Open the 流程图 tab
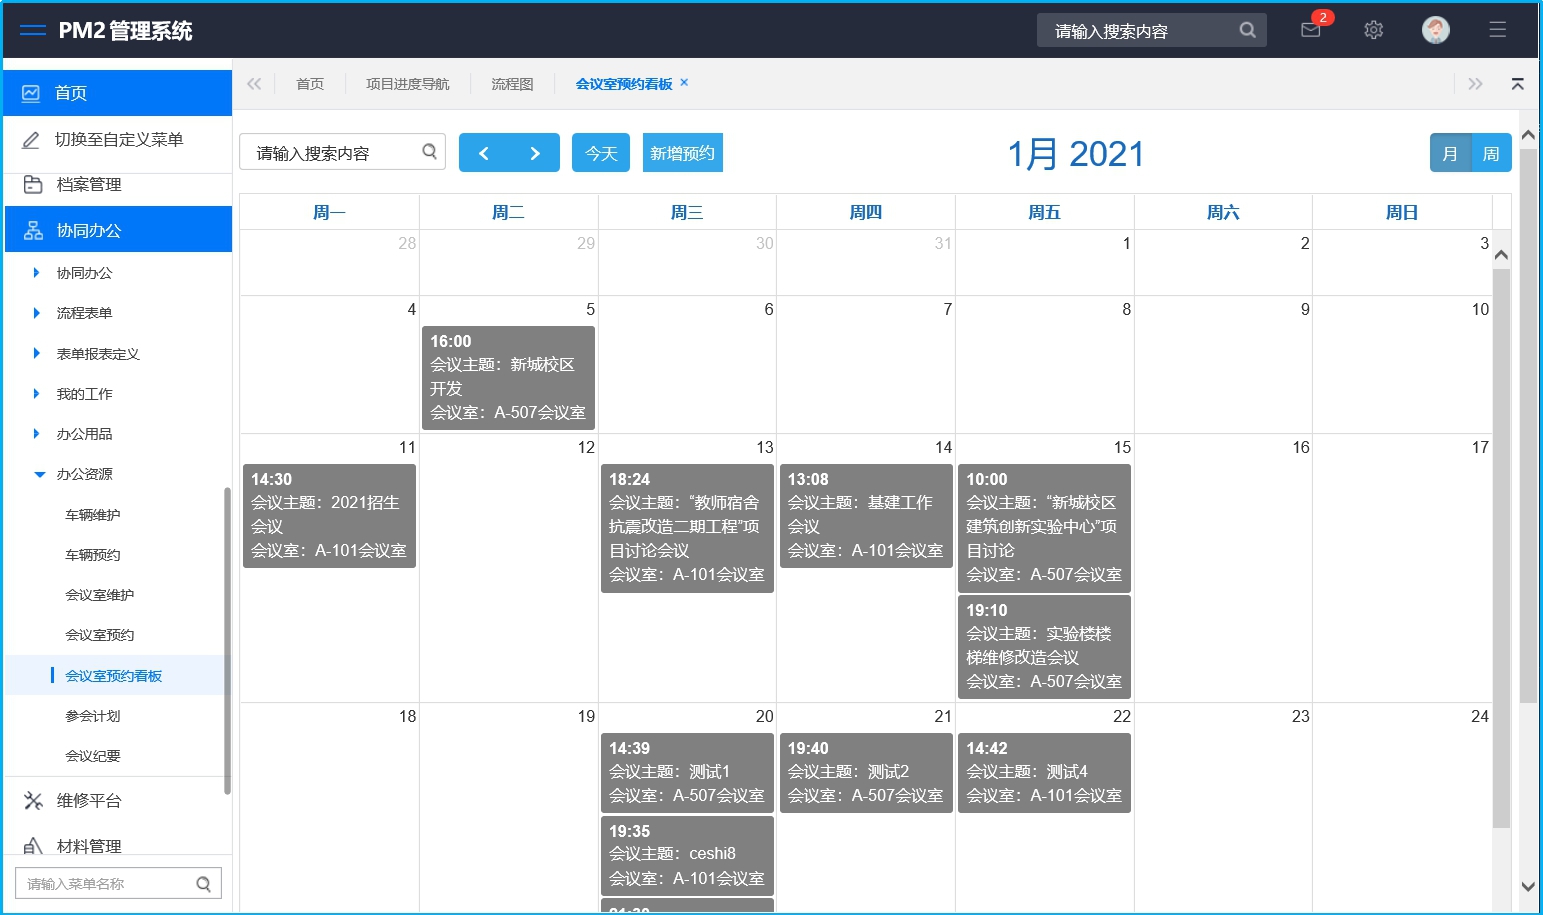1543x915 pixels. point(512,84)
